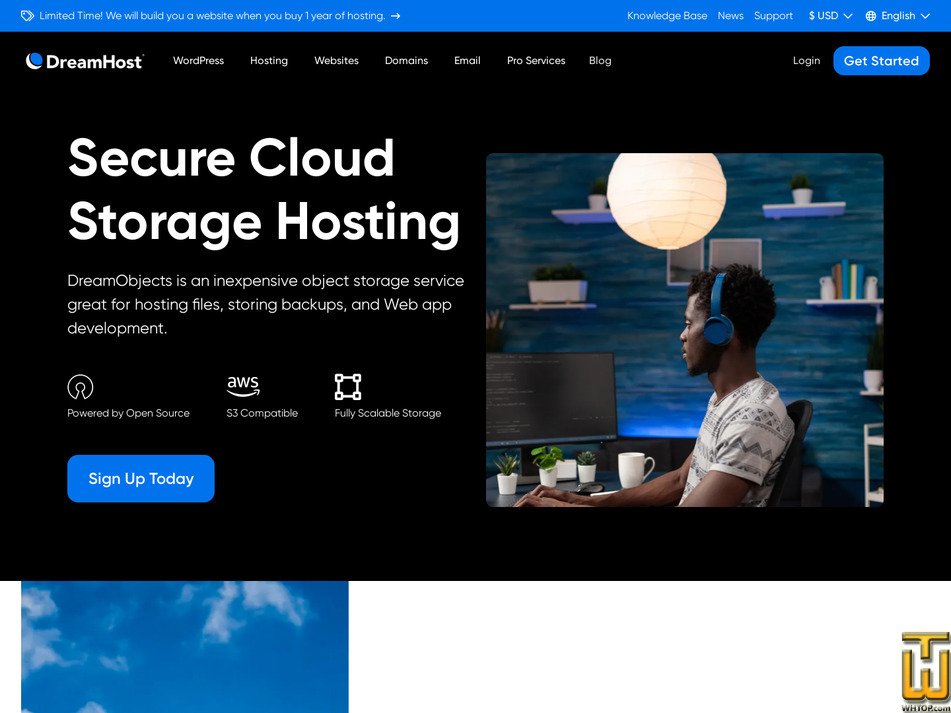Screen dimensions: 951x713
Task: Navigate to Pro Services
Action: (535, 61)
